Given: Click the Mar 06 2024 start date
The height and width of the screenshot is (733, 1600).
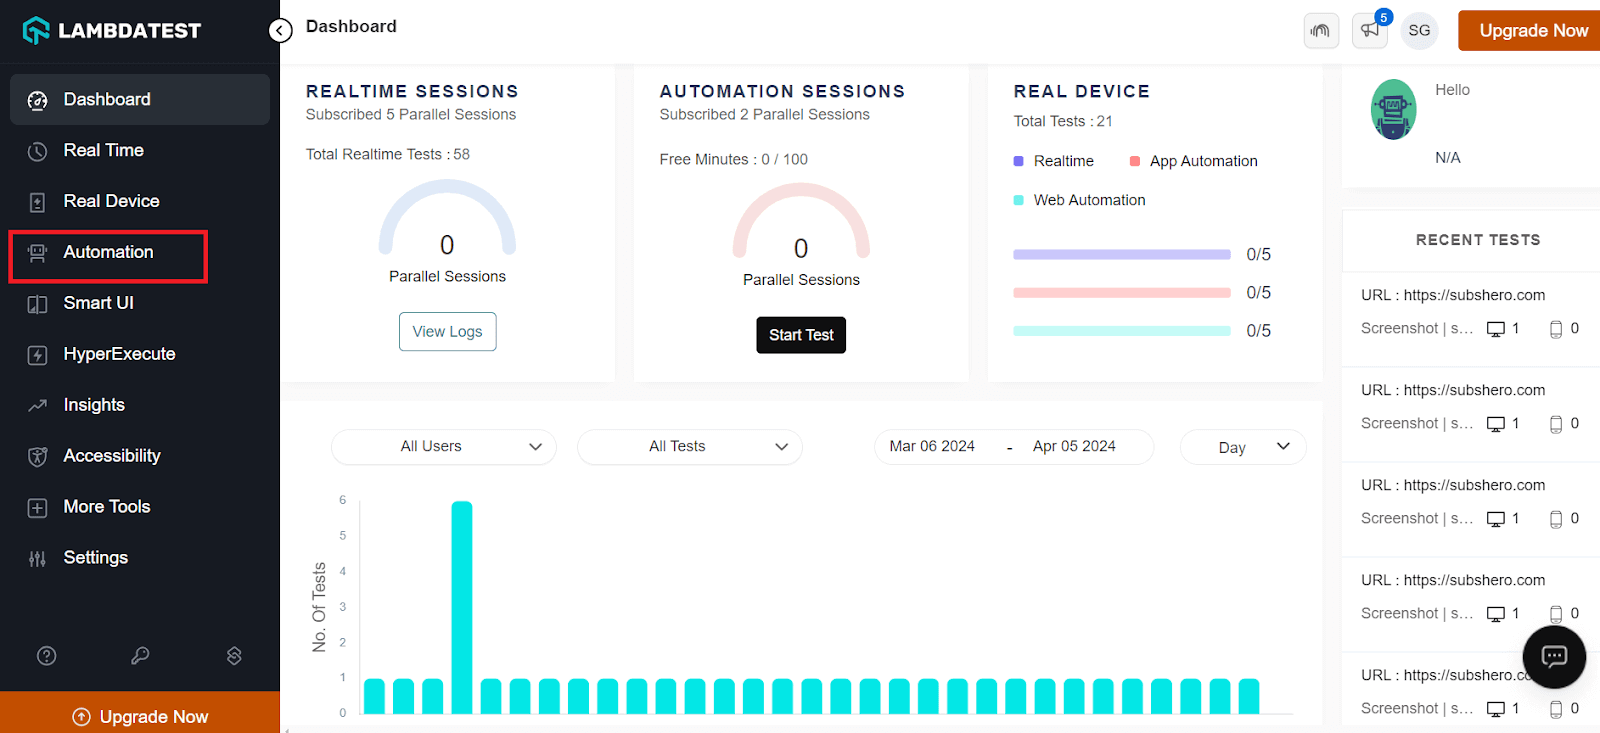Looking at the screenshot, I should pyautogui.click(x=932, y=446).
